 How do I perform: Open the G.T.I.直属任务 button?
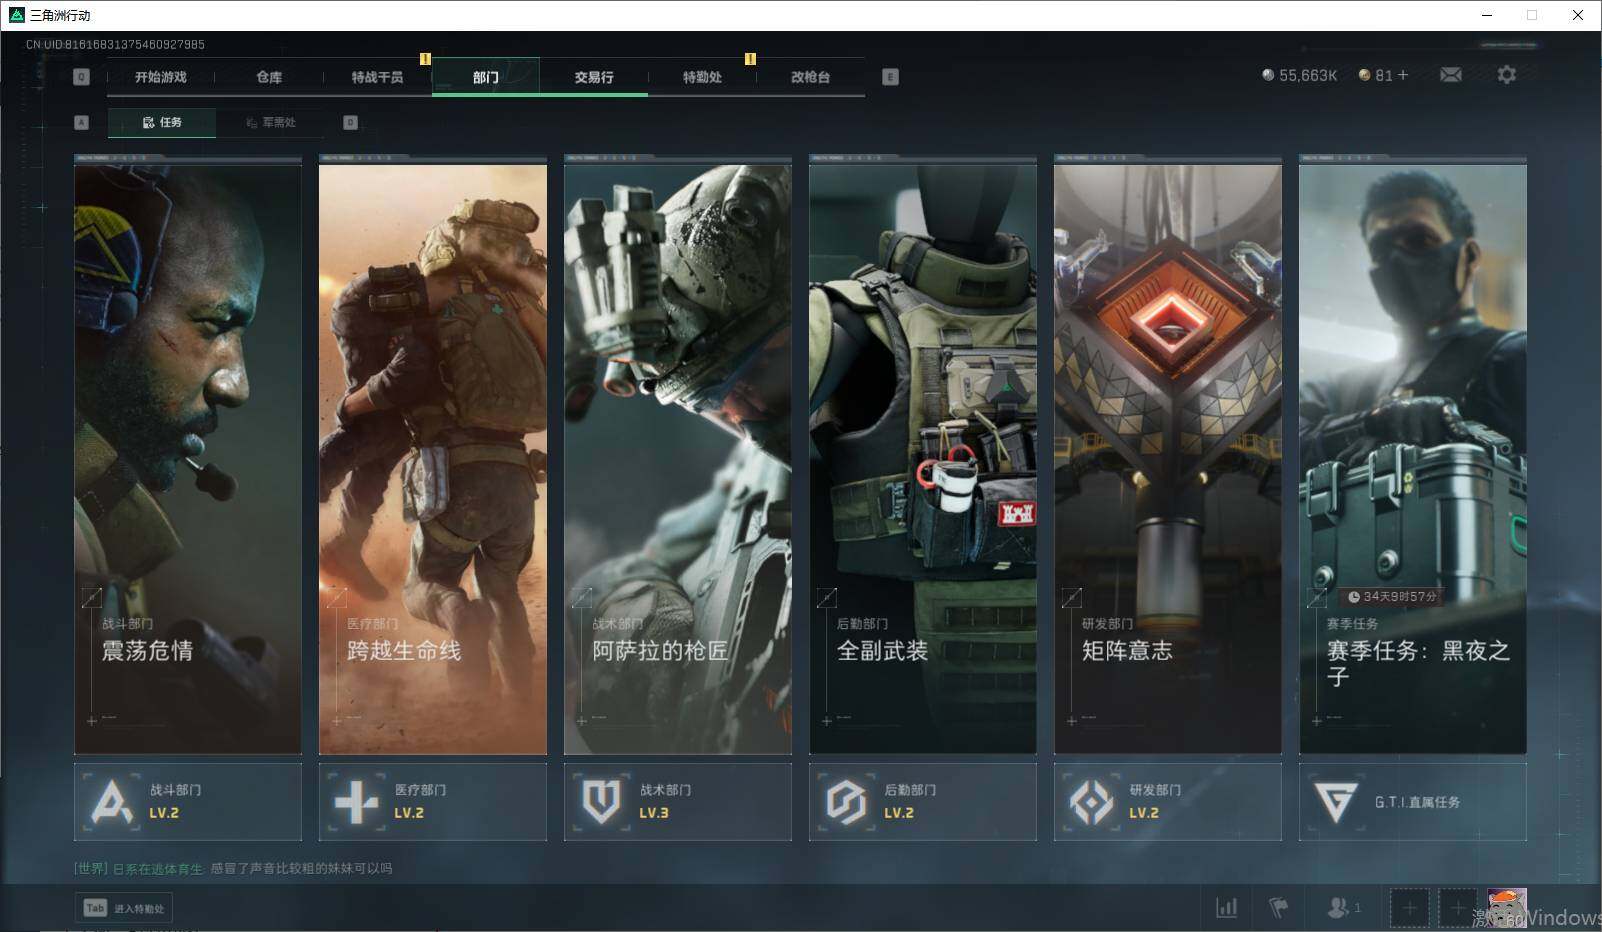coord(1413,802)
